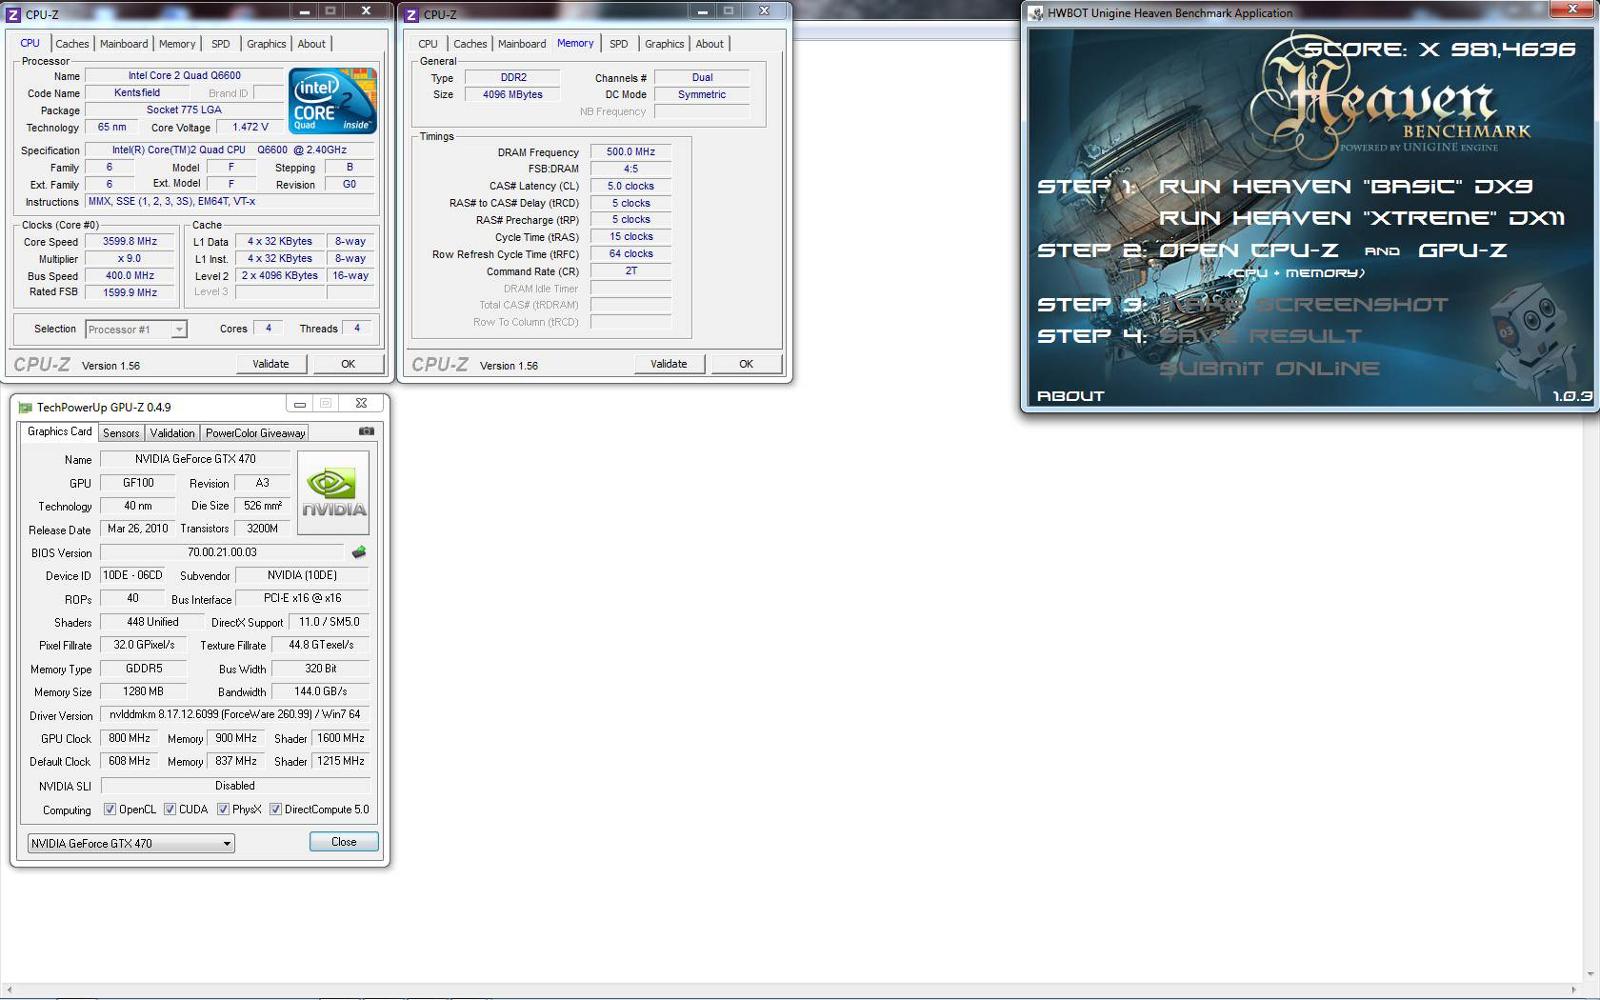Open About tab in second CPU-Z window
1600x1000 pixels.
[709, 44]
